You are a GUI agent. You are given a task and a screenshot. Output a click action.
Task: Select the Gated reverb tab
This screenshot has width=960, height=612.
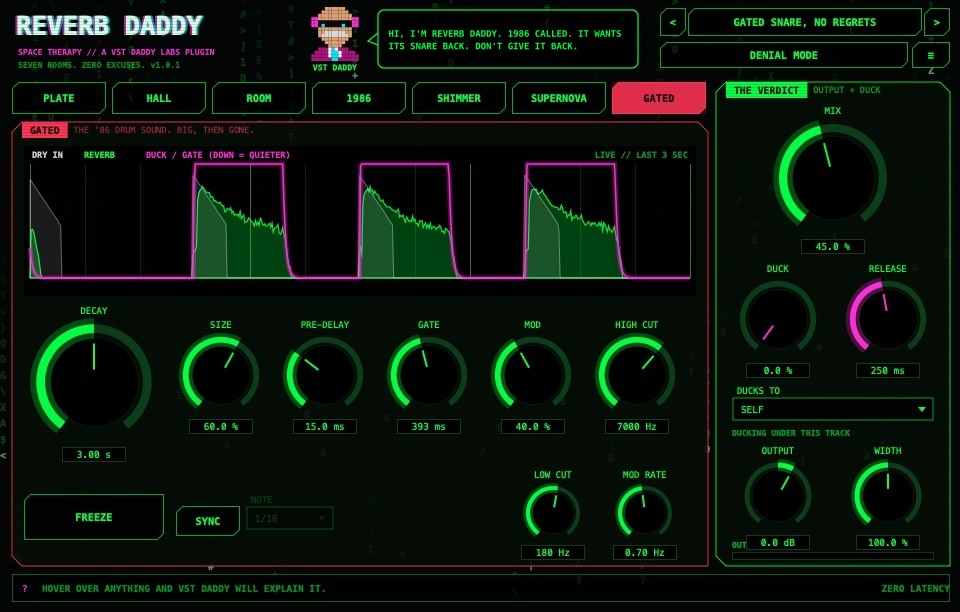click(659, 99)
